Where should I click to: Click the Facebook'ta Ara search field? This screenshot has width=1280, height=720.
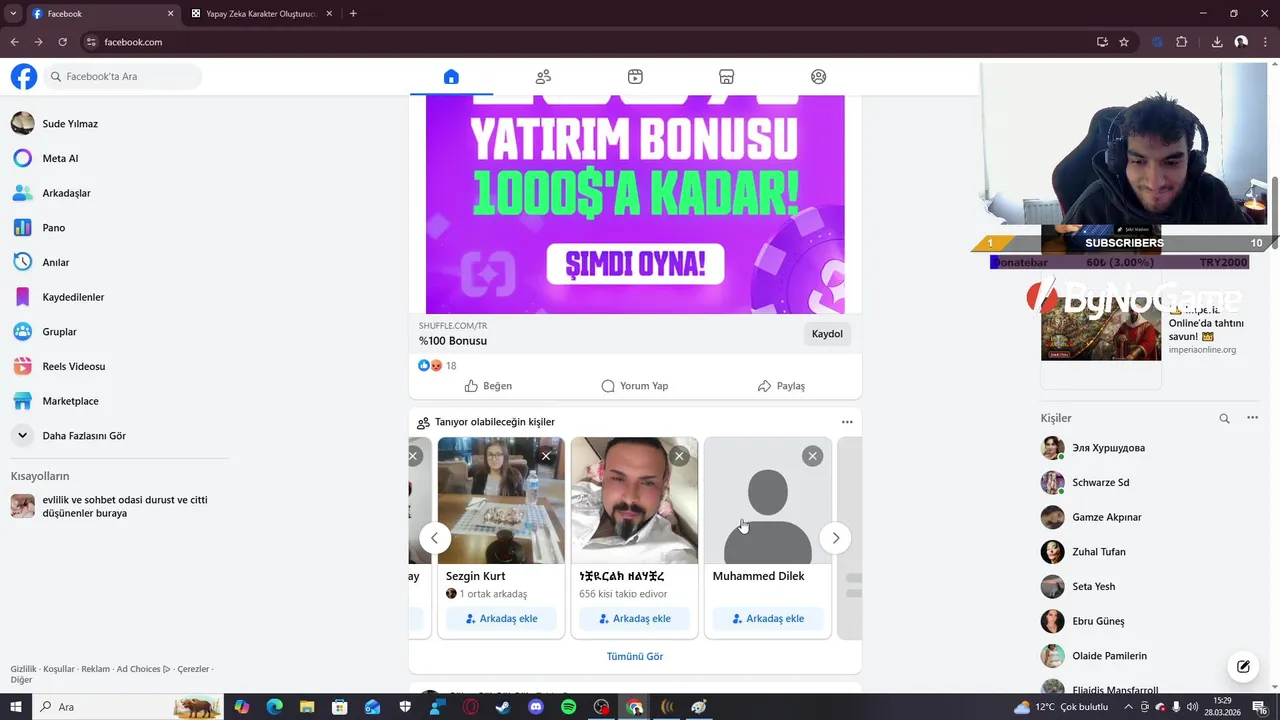(122, 76)
